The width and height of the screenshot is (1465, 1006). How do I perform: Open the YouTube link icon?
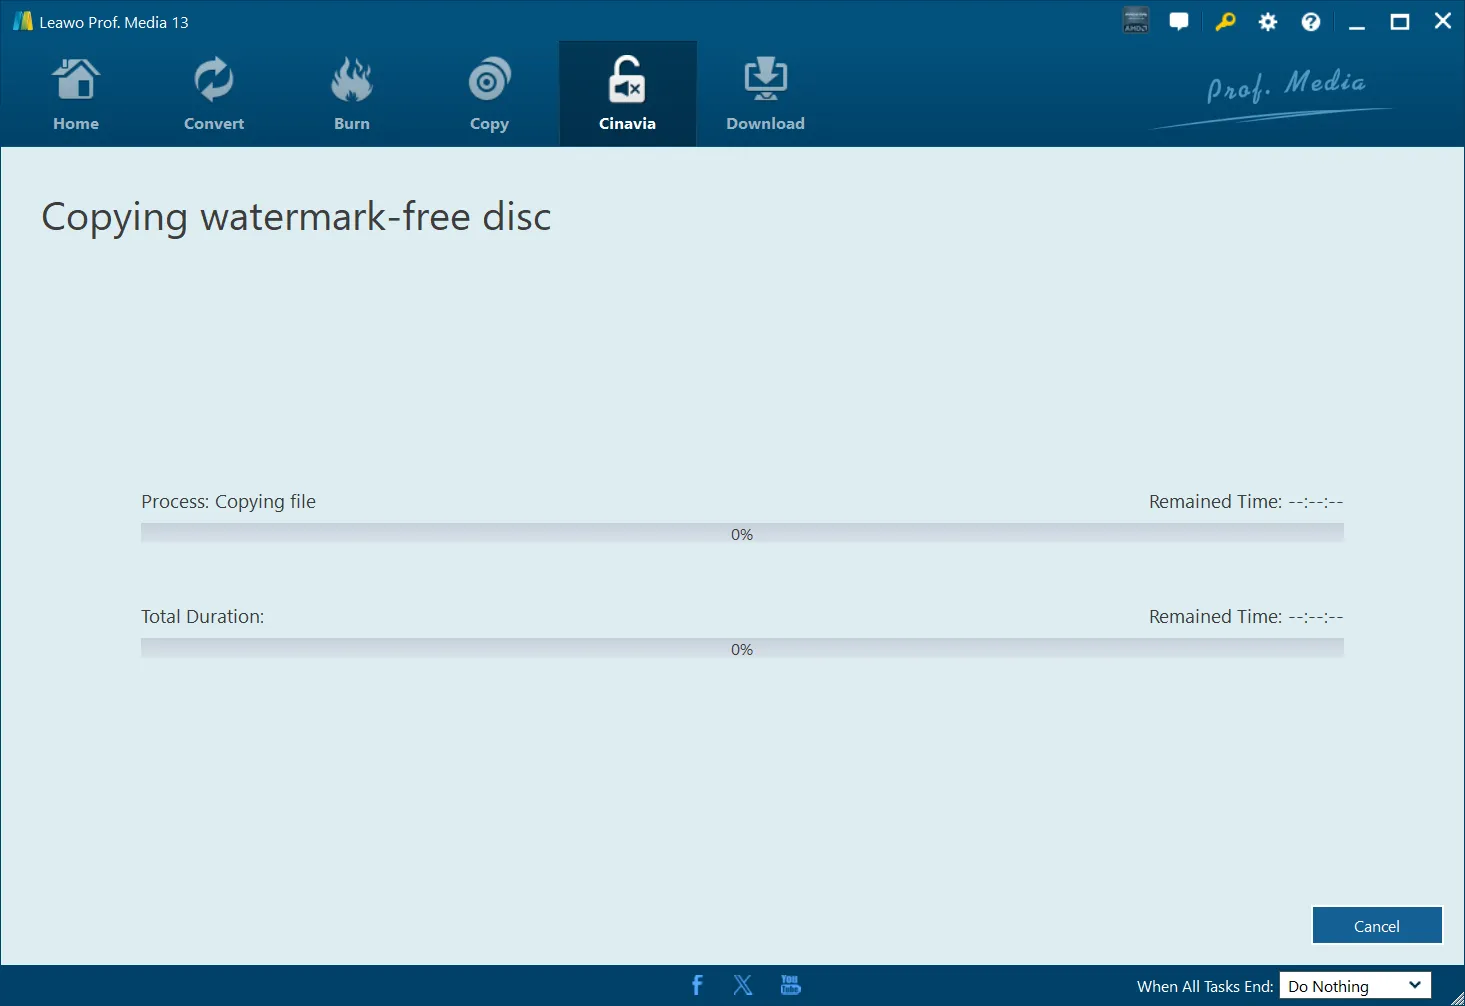coord(790,985)
